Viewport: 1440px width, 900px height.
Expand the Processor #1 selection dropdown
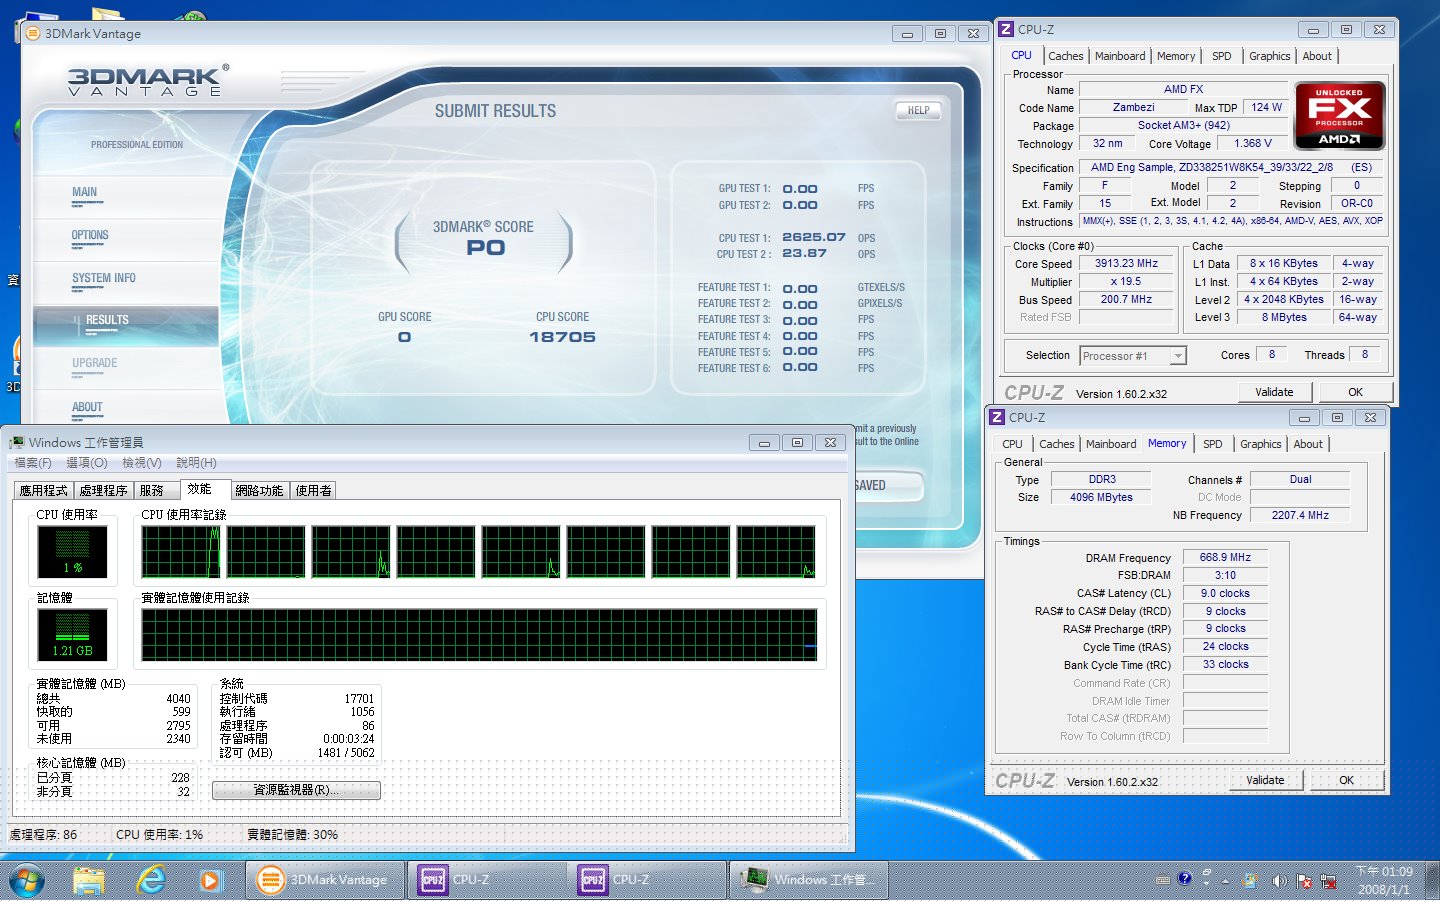tap(1178, 356)
